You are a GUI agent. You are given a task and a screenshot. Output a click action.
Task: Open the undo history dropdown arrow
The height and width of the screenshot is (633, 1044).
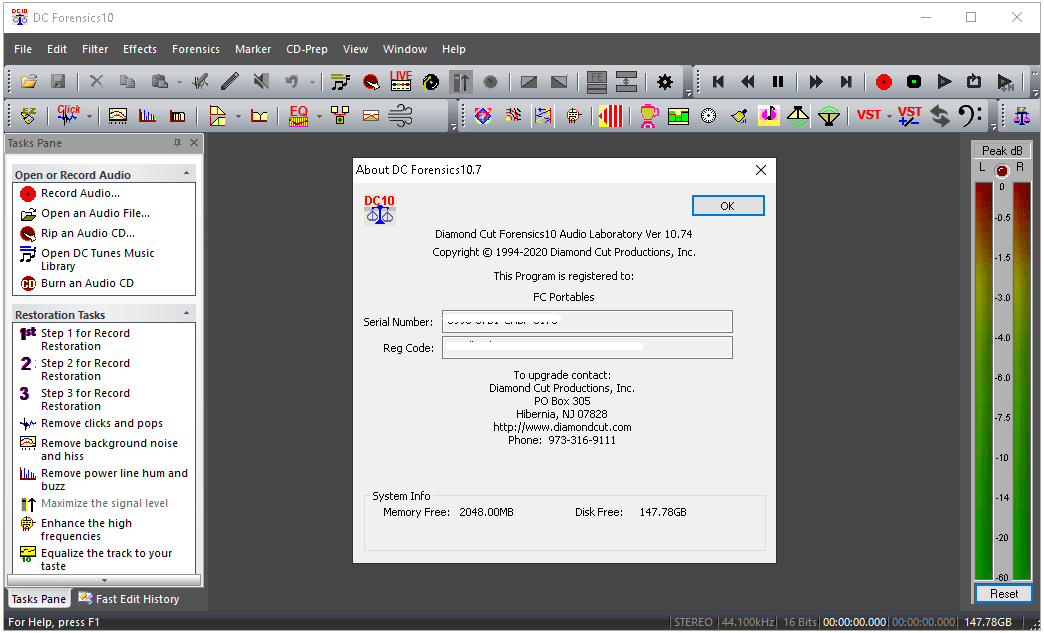point(312,83)
